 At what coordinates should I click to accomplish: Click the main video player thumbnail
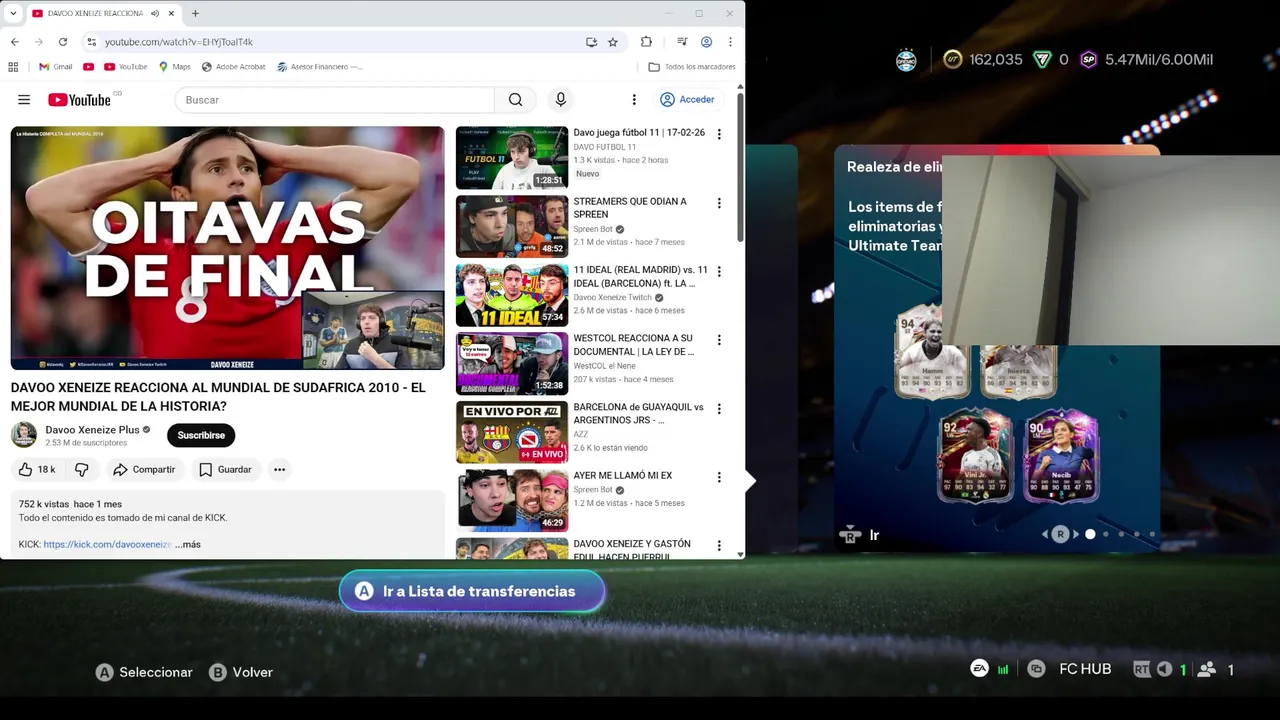[228, 248]
